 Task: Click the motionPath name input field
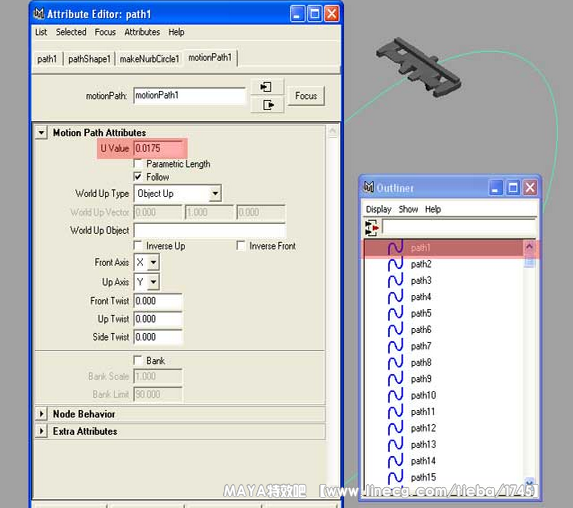pyautogui.click(x=189, y=95)
